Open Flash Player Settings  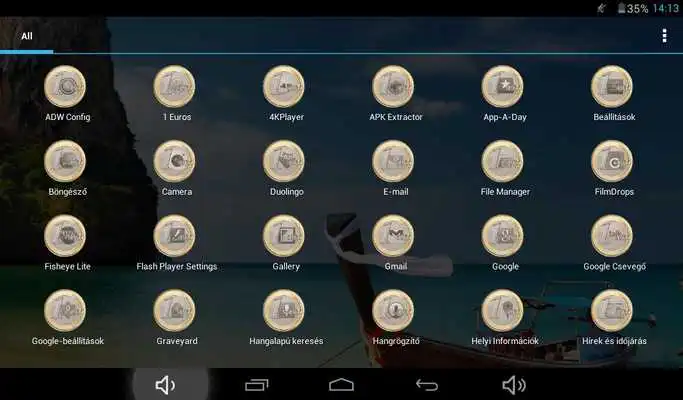[175, 236]
